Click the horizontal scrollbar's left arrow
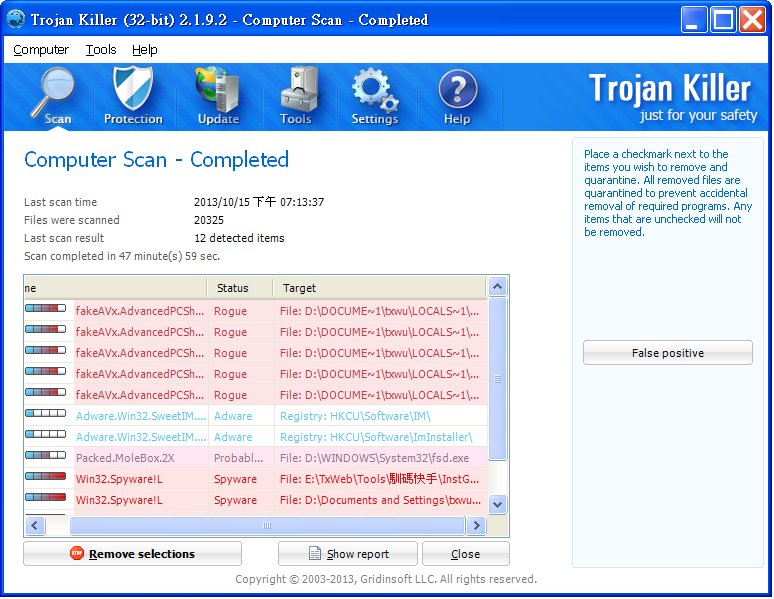Viewport: 774px width, 599px height. [35, 525]
